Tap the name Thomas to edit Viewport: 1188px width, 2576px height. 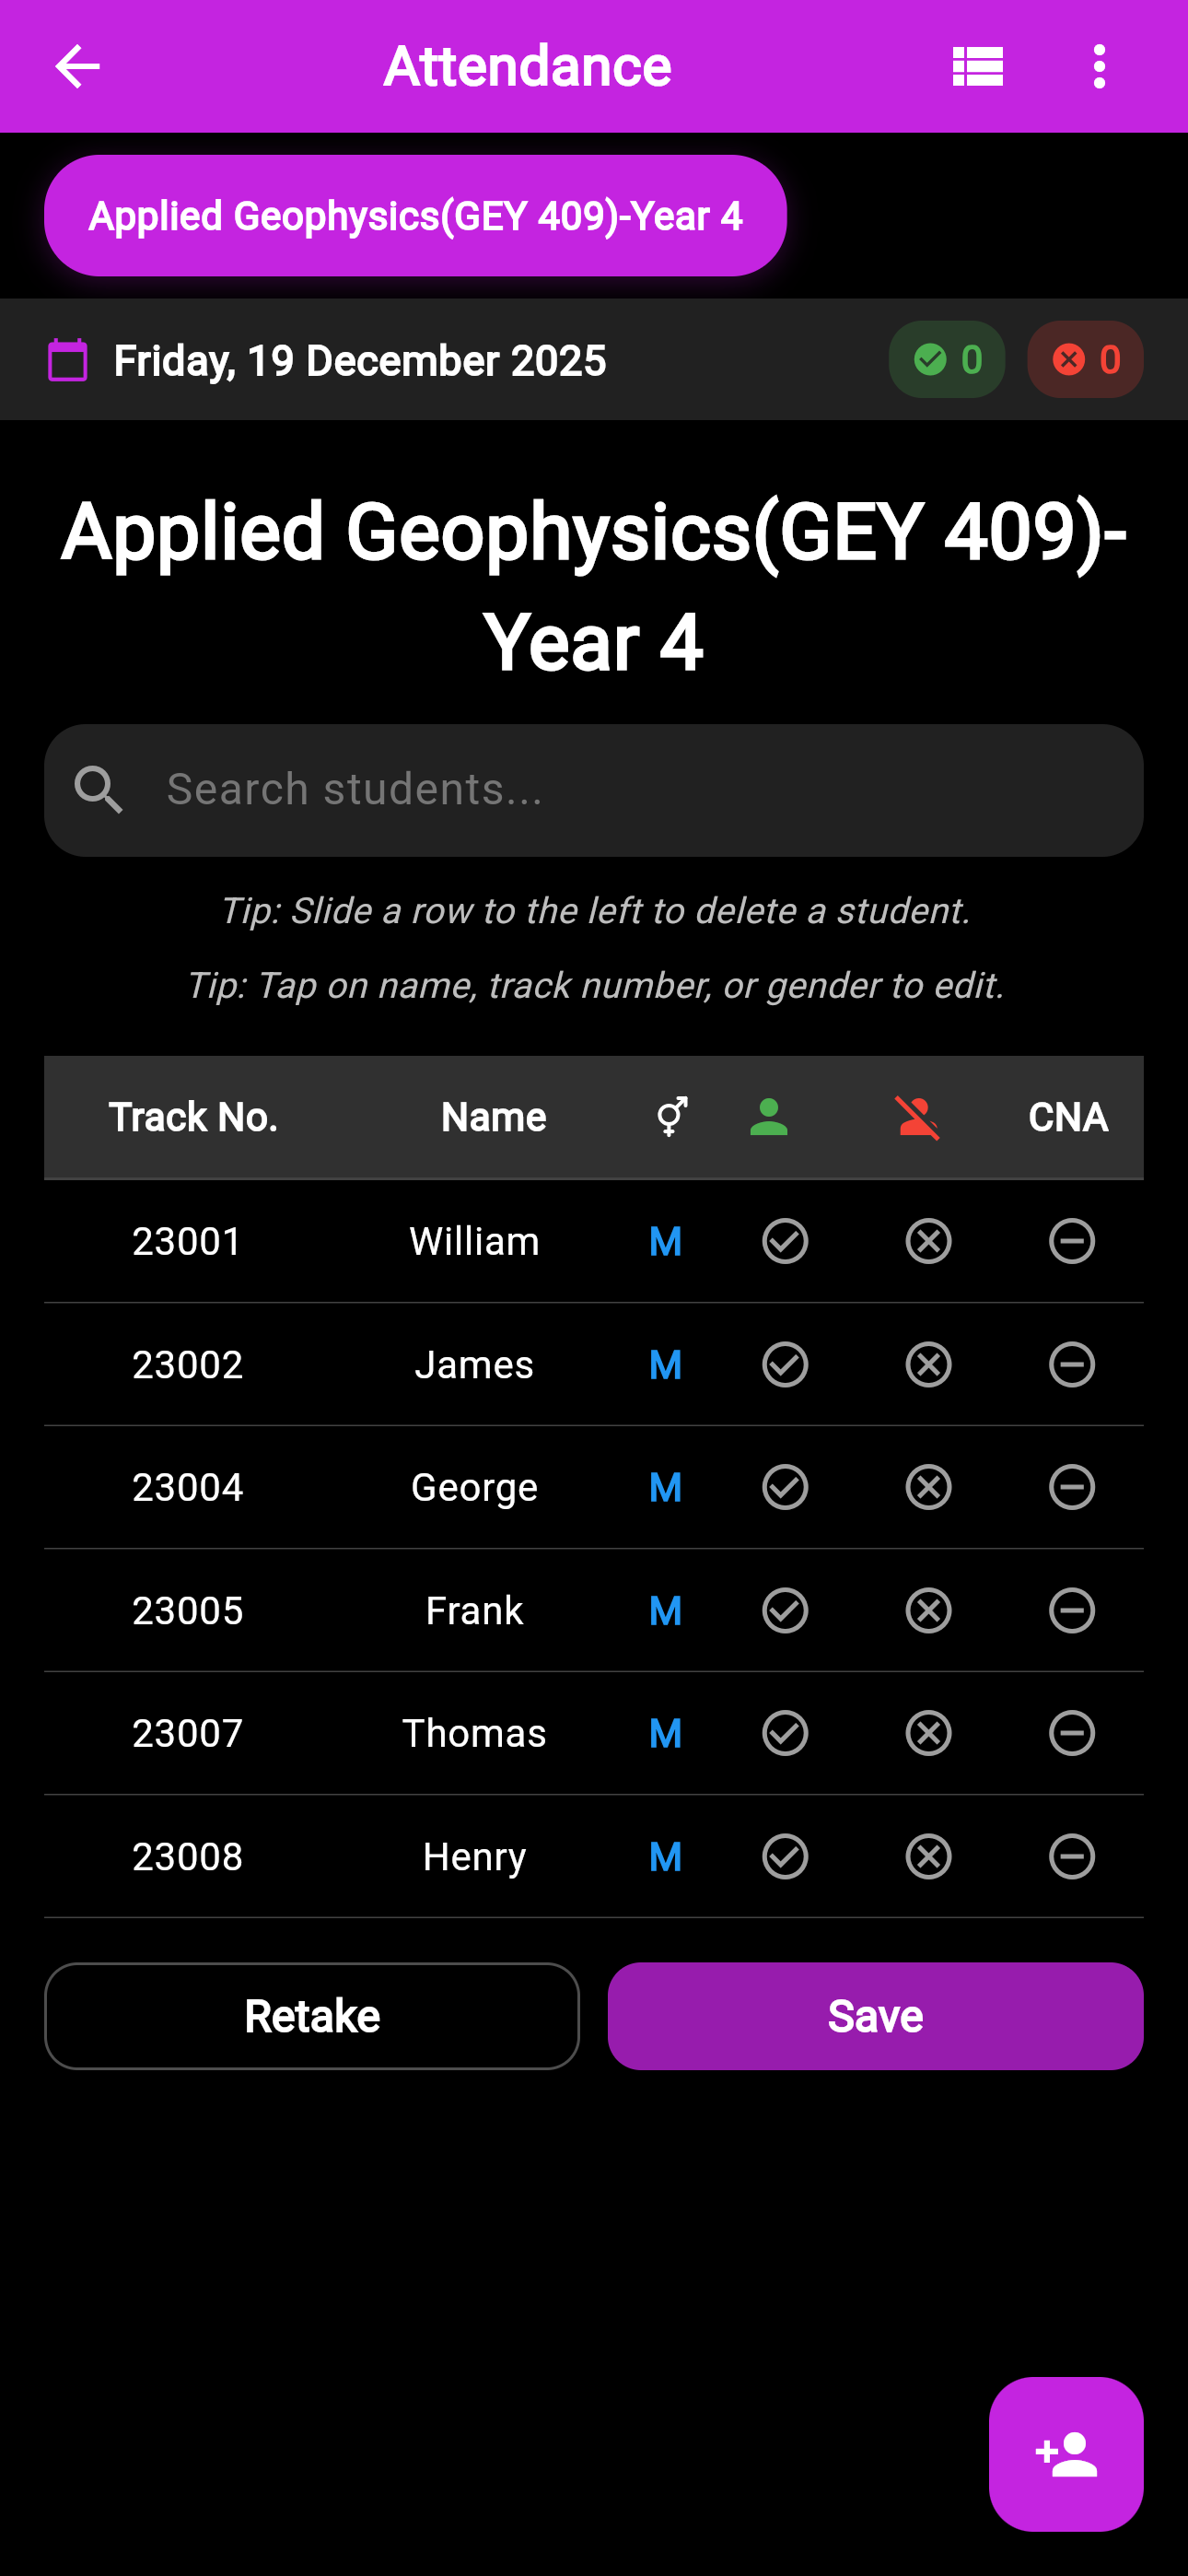pyautogui.click(x=474, y=1733)
